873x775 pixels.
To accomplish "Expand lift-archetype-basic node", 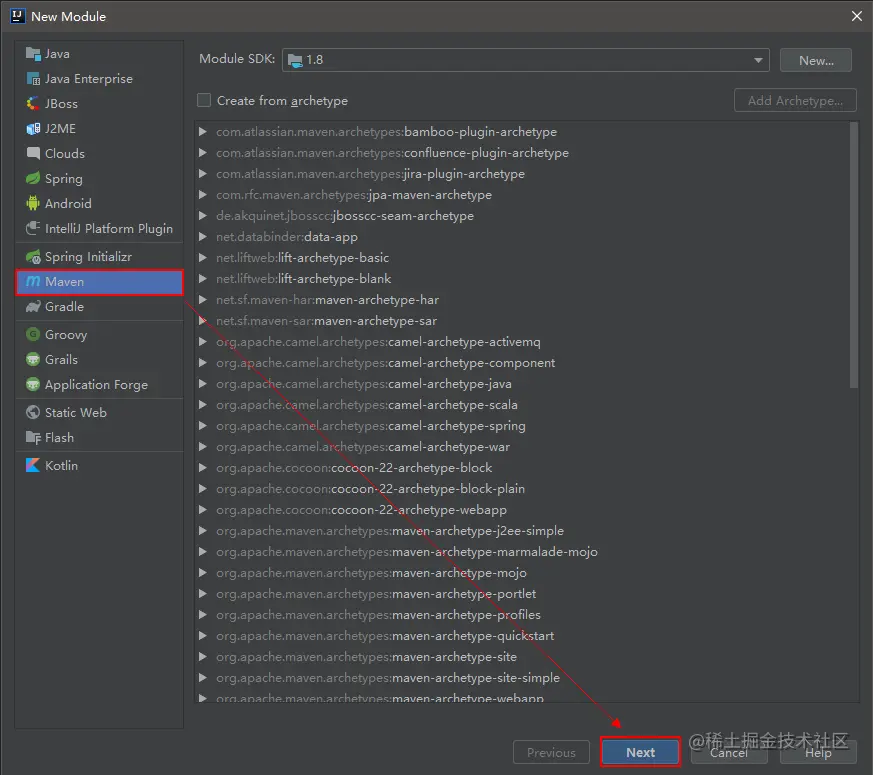I will tap(203, 258).
